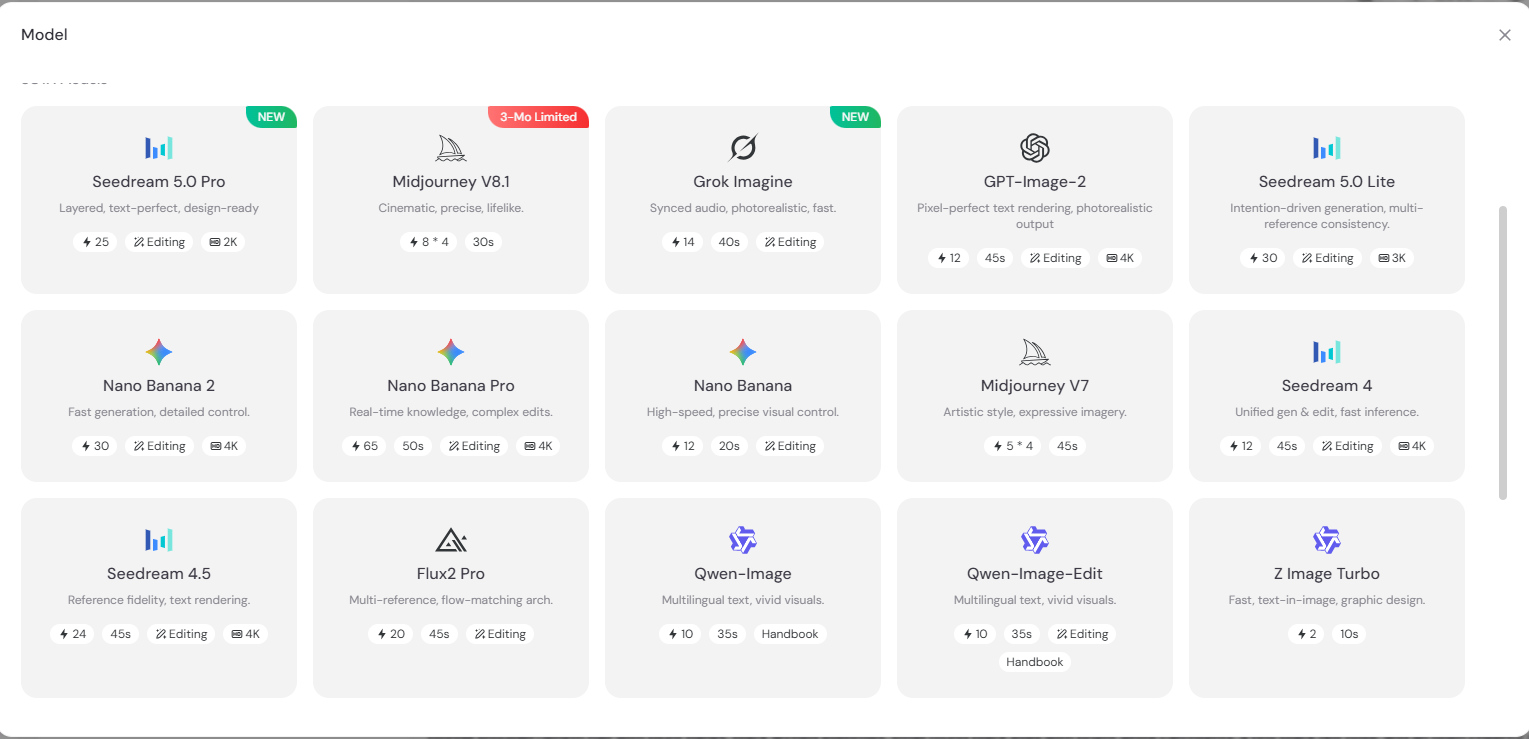
Task: Select the 'Seedream 4.5' title
Action: 159,574
